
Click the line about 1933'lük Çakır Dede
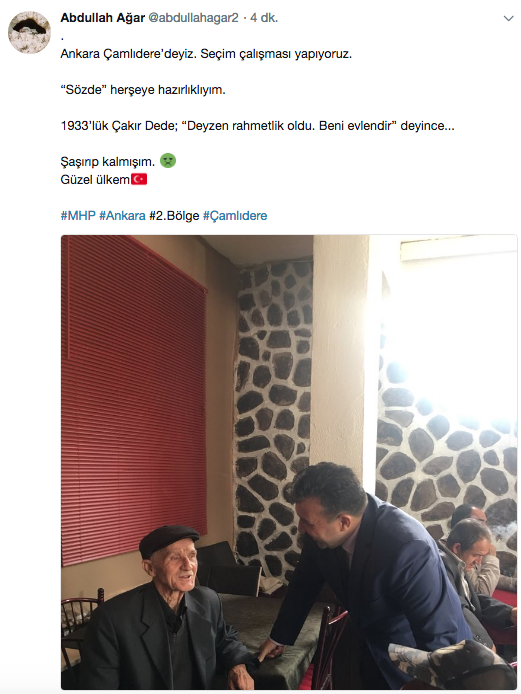click(258, 126)
